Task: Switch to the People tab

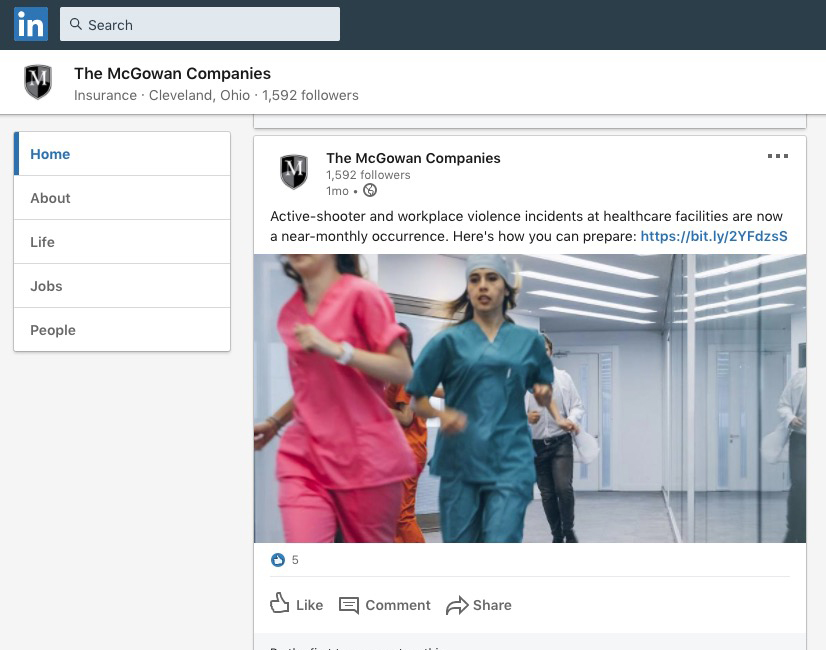Action: tap(122, 330)
